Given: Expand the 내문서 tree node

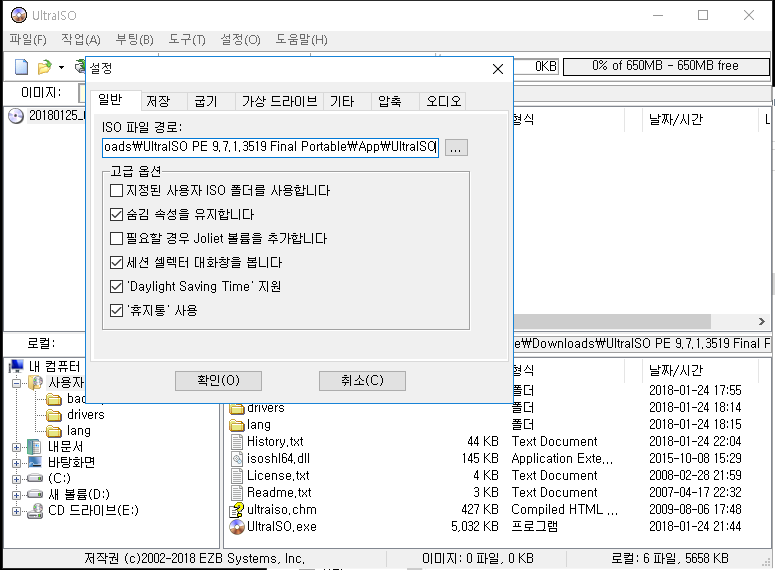Looking at the screenshot, I should [16, 447].
